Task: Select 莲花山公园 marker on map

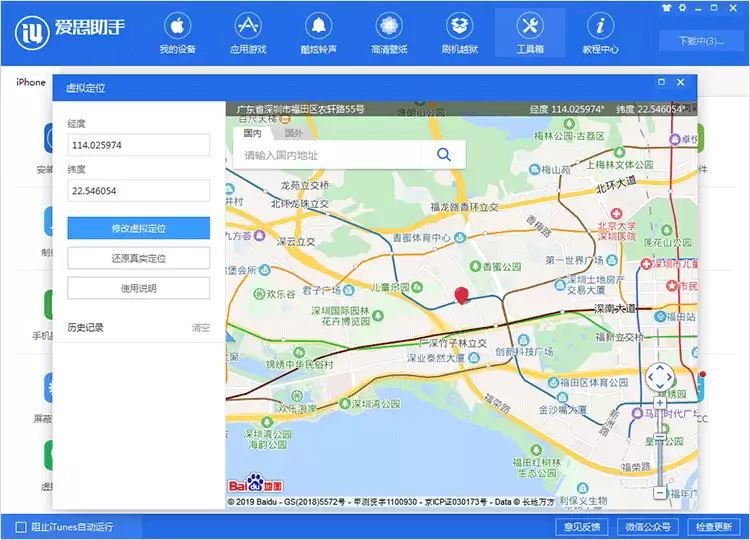Action: pyautogui.click(x=667, y=230)
